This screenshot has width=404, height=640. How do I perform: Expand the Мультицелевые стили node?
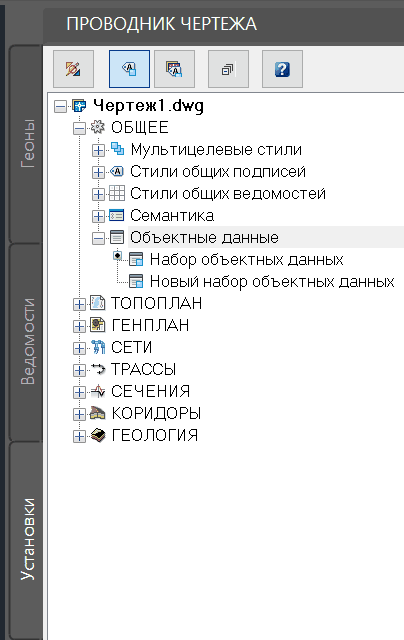point(98,151)
